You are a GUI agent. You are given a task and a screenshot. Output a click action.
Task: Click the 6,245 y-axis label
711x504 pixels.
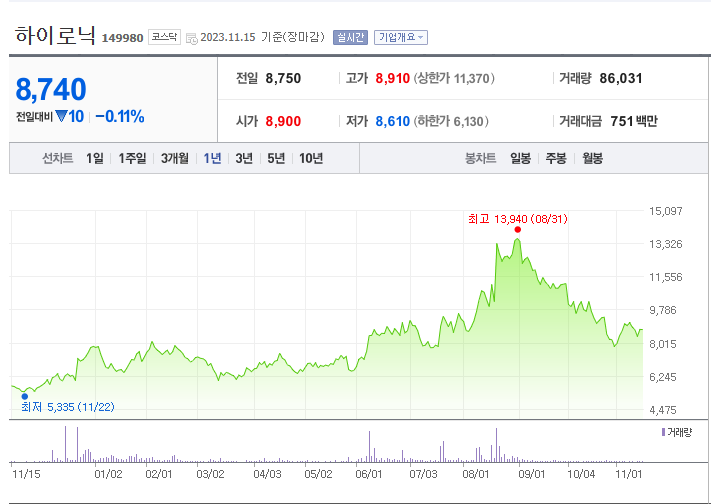[663, 377]
